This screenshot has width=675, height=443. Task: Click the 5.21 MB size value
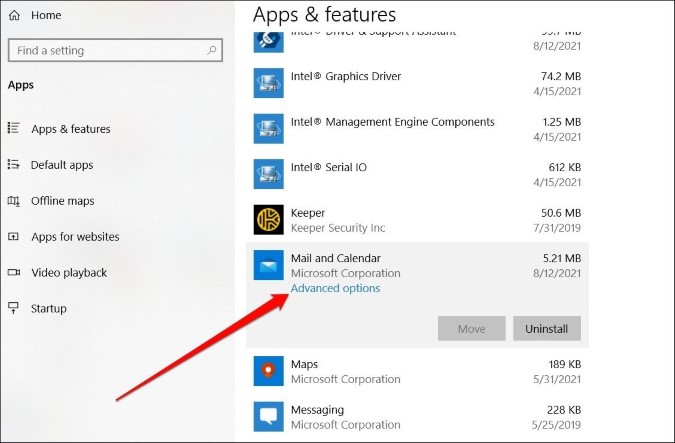562,258
